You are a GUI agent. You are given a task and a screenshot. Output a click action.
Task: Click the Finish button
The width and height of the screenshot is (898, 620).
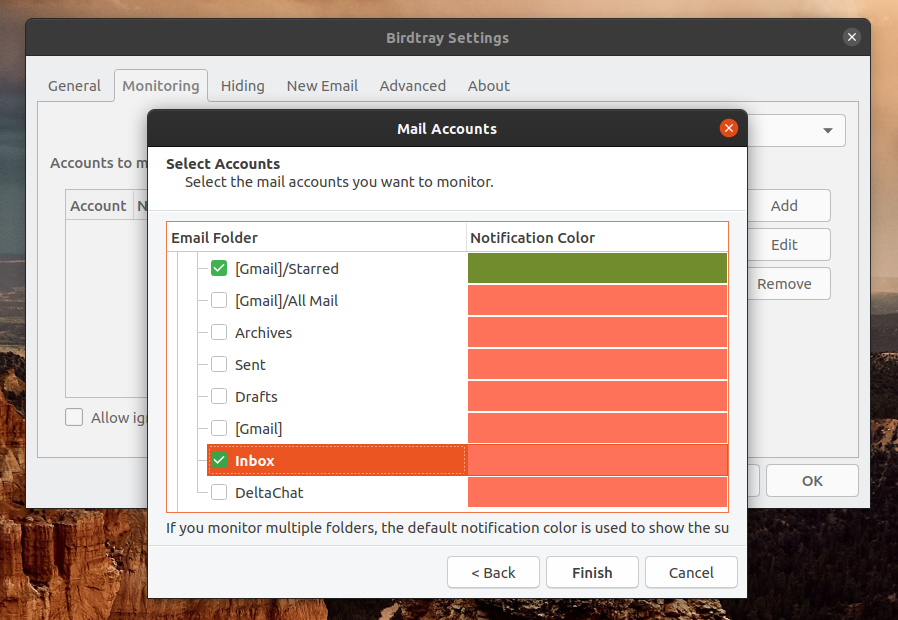pyautogui.click(x=592, y=572)
